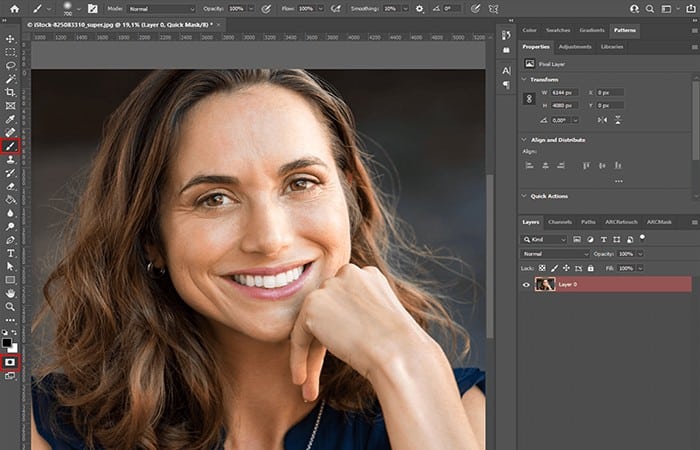Select the Brush tool in toolbar

tap(10, 146)
